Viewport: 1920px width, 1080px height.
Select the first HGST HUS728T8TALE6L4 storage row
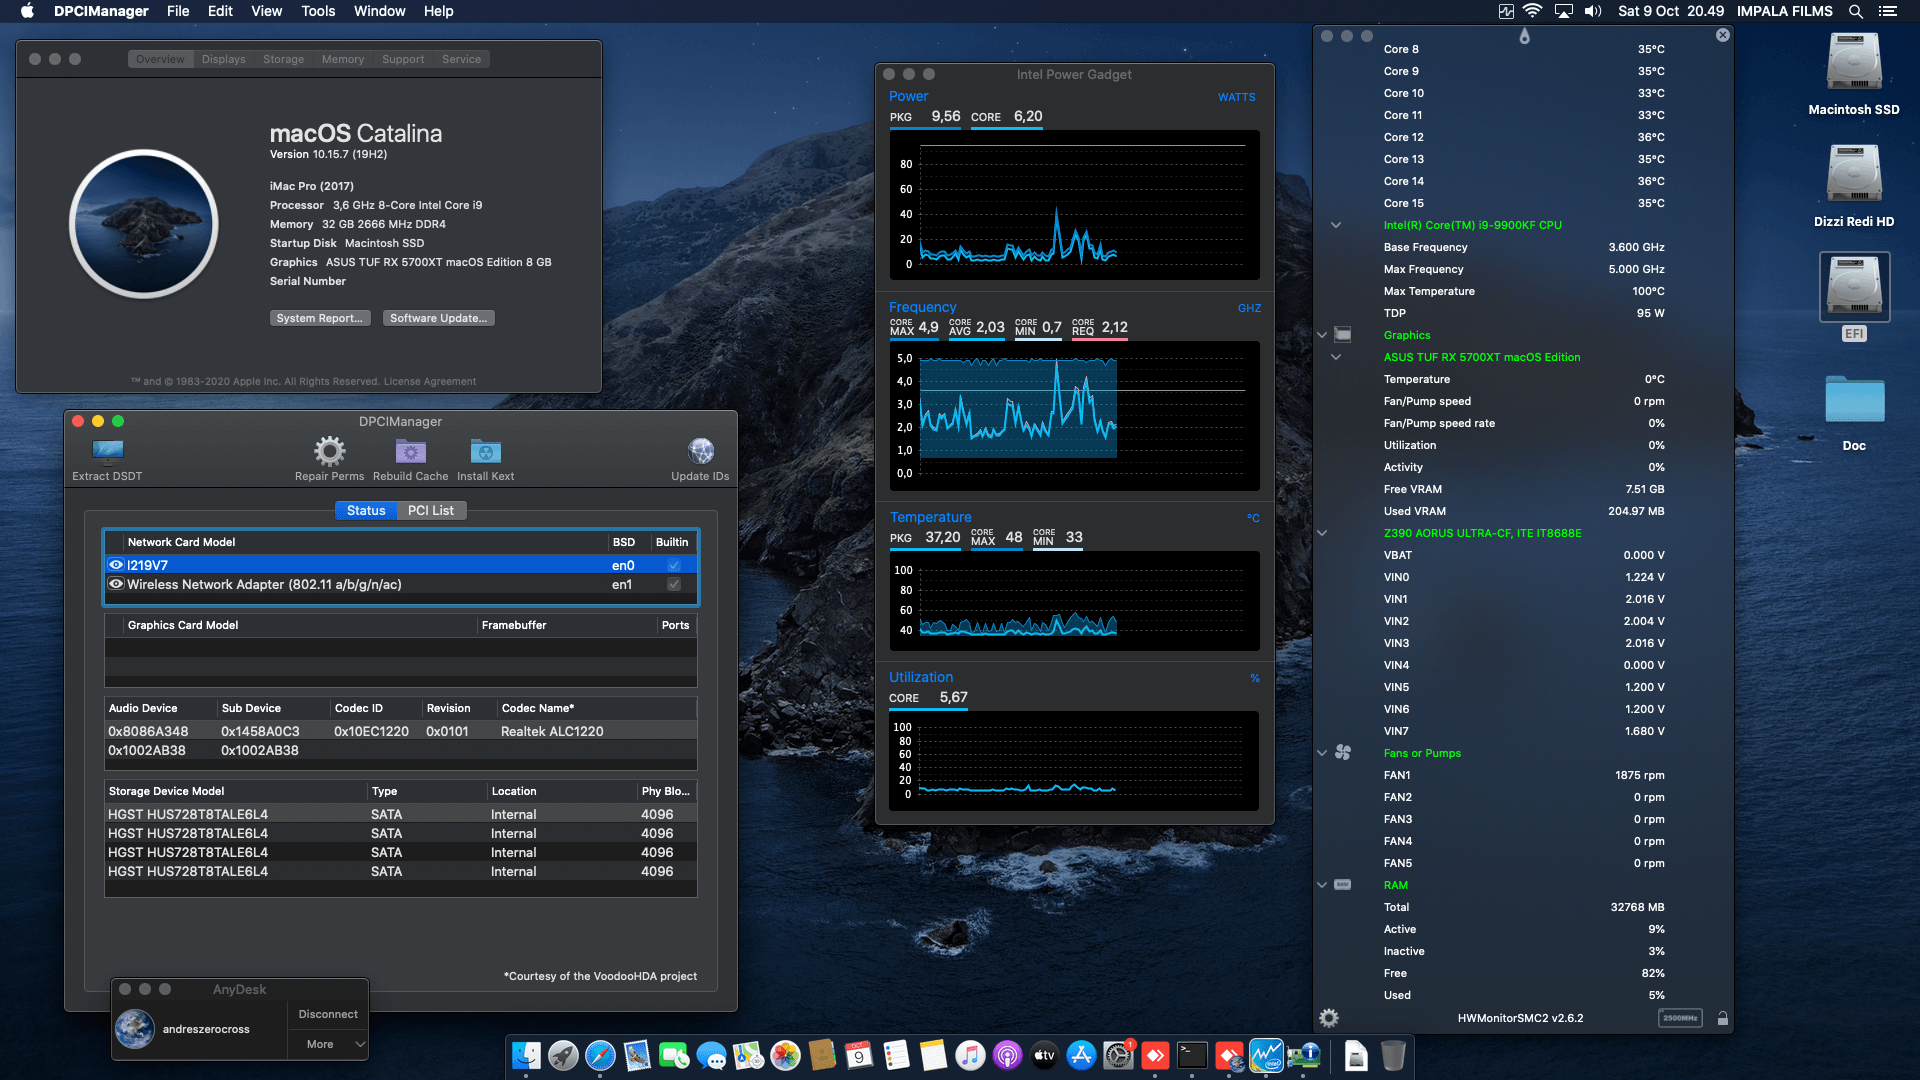tap(400, 814)
